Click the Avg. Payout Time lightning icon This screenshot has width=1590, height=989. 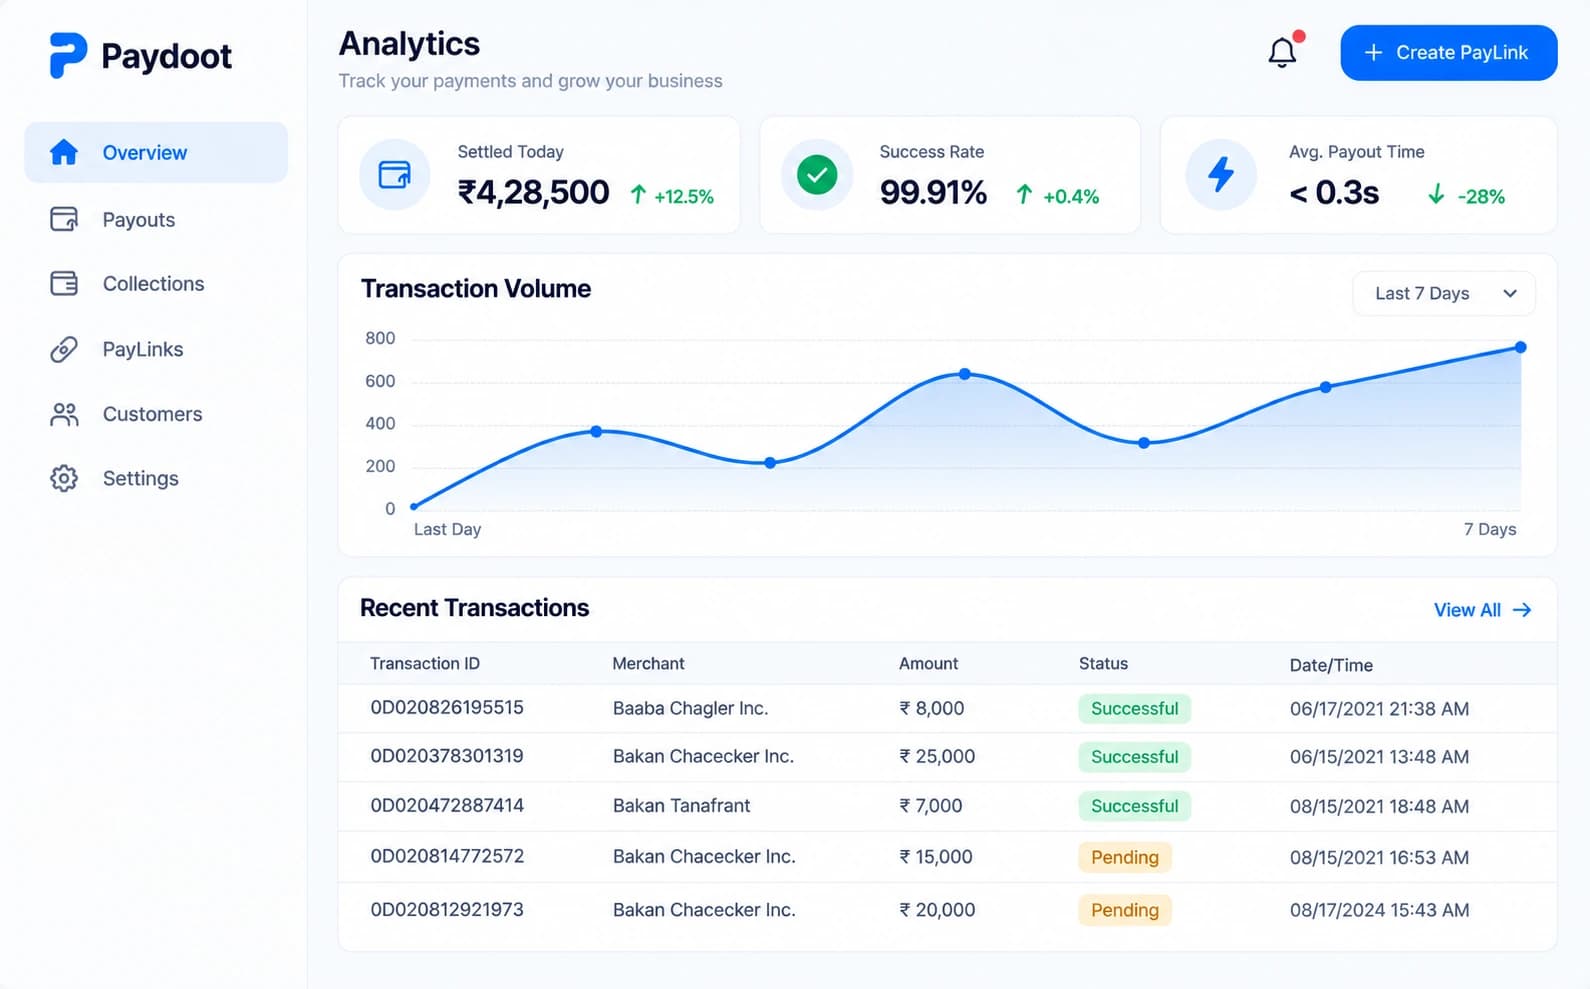coord(1221,175)
